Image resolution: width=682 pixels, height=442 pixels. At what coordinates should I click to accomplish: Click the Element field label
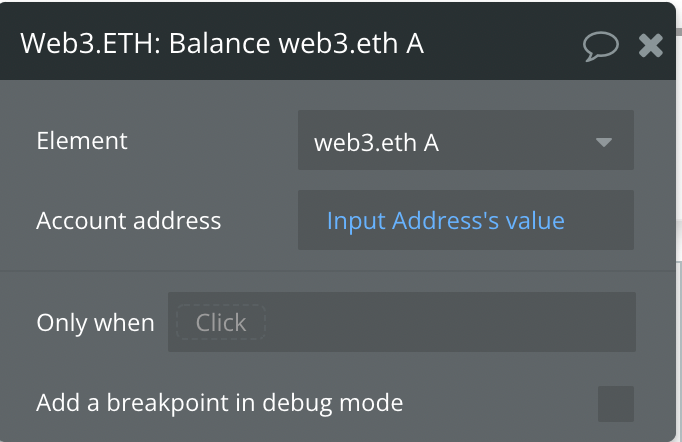(x=82, y=141)
